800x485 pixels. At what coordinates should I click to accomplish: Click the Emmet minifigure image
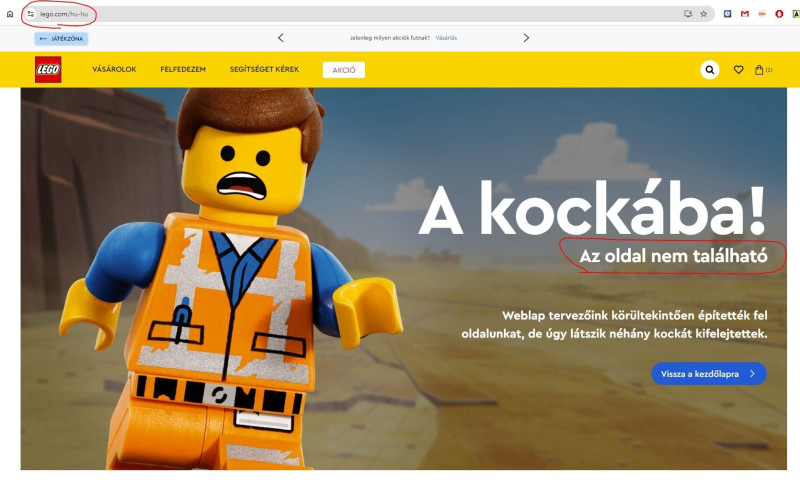230,280
